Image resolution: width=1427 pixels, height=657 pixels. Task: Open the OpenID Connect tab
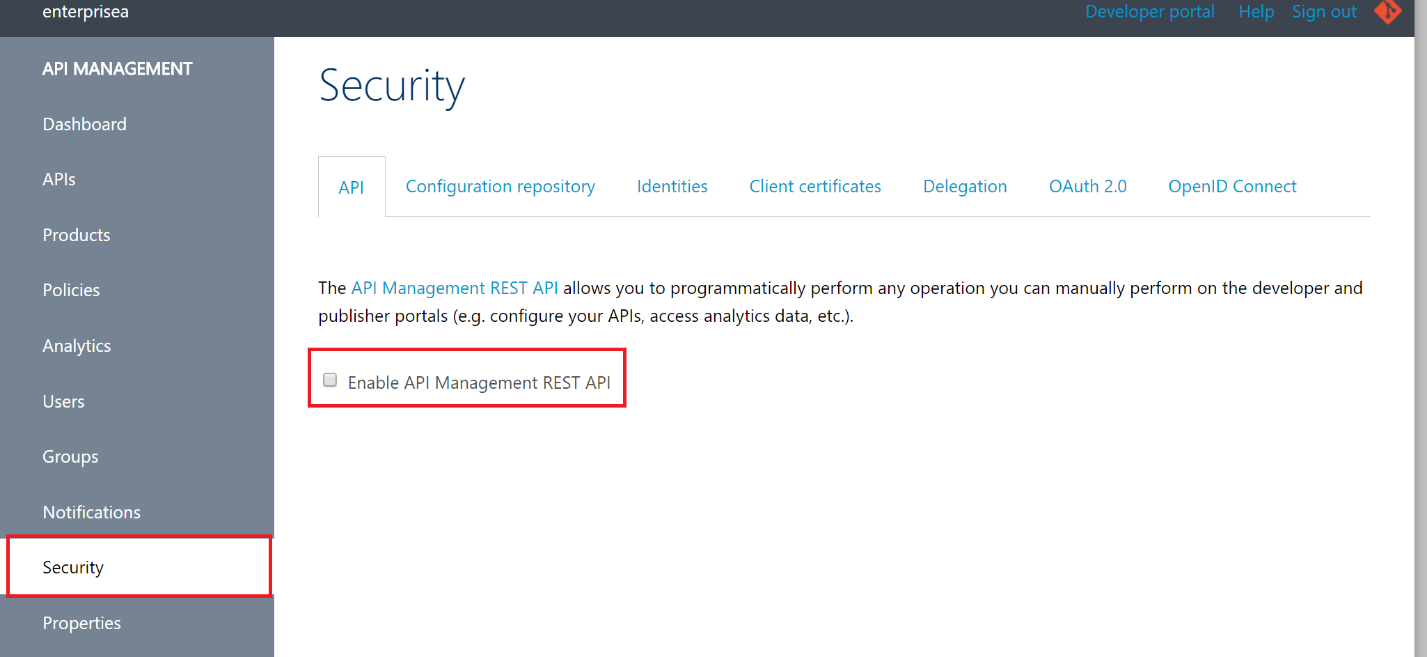point(1232,186)
